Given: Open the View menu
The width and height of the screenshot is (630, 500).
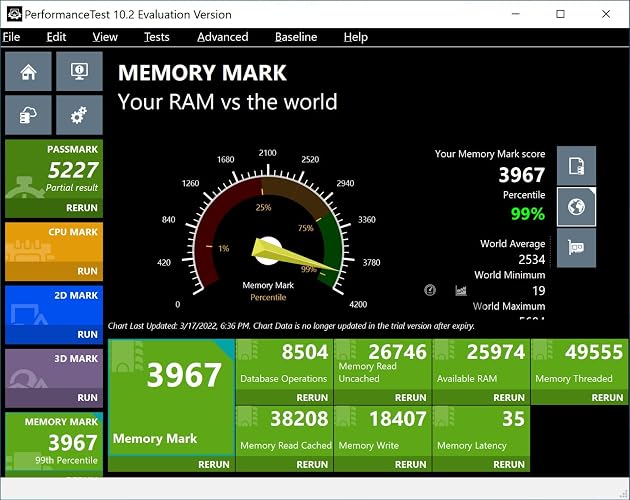Looking at the screenshot, I should tap(105, 37).
